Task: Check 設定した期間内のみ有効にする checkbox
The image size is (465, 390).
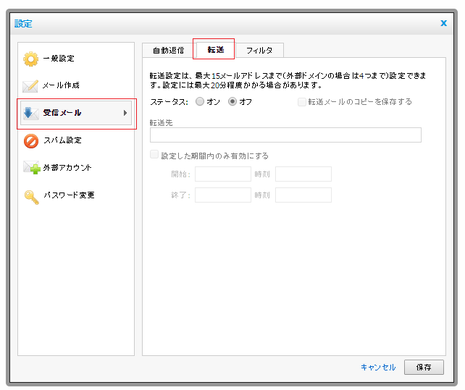Action: (x=154, y=155)
